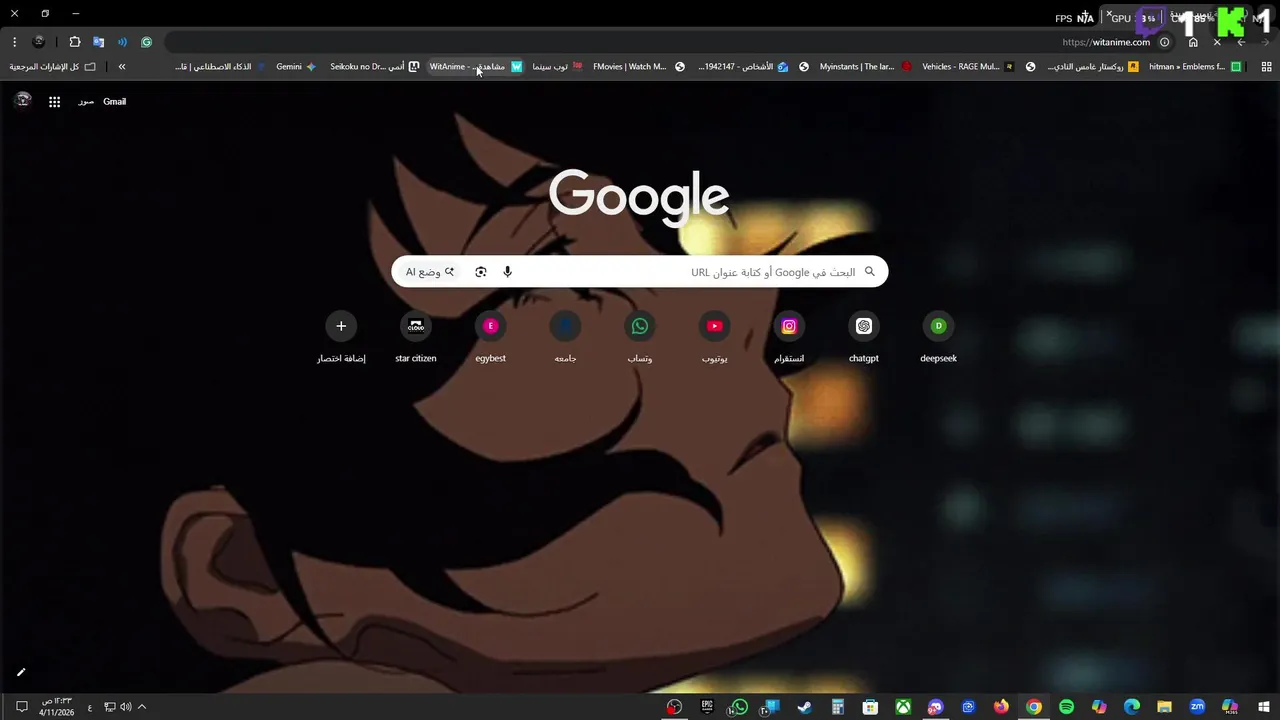Image resolution: width=1280 pixels, height=720 pixels.
Task: View site information icon beside witanime.com
Action: pyautogui.click(x=1164, y=42)
